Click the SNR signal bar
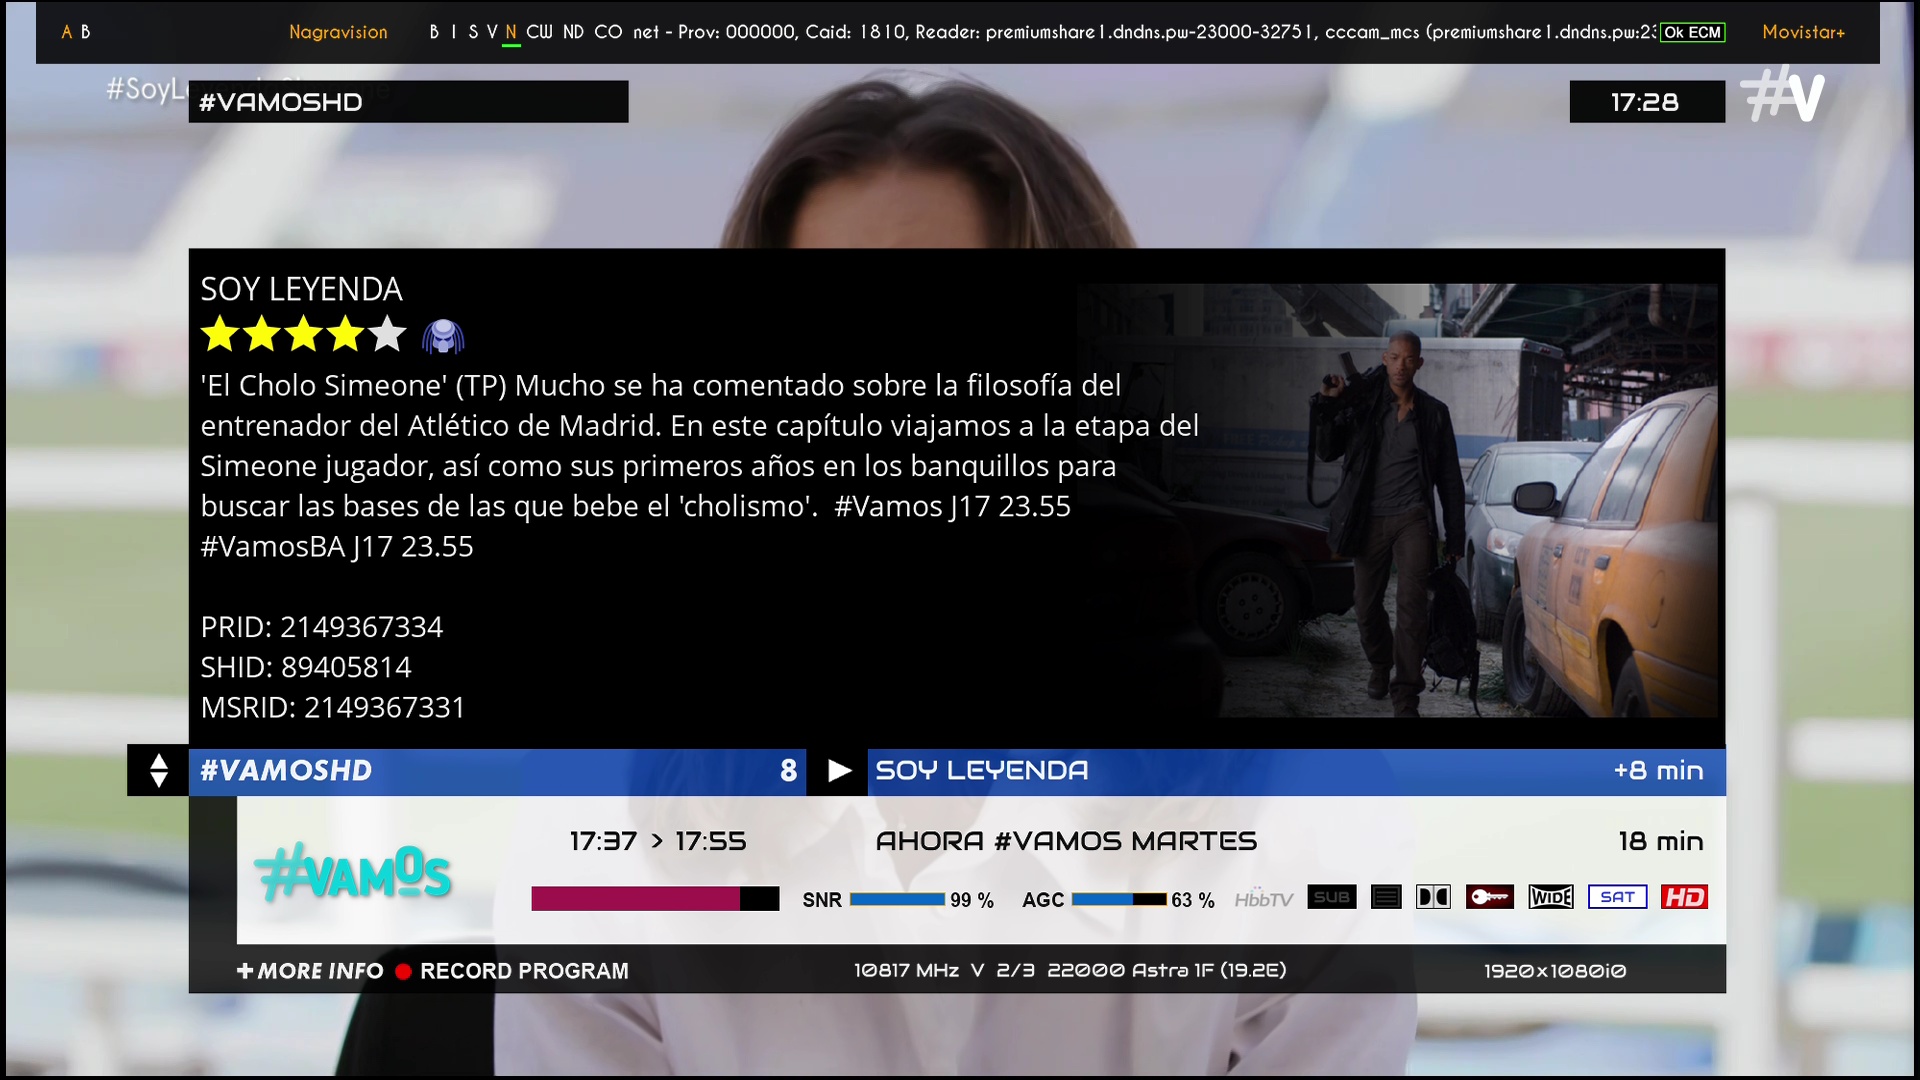 pyautogui.click(x=897, y=900)
